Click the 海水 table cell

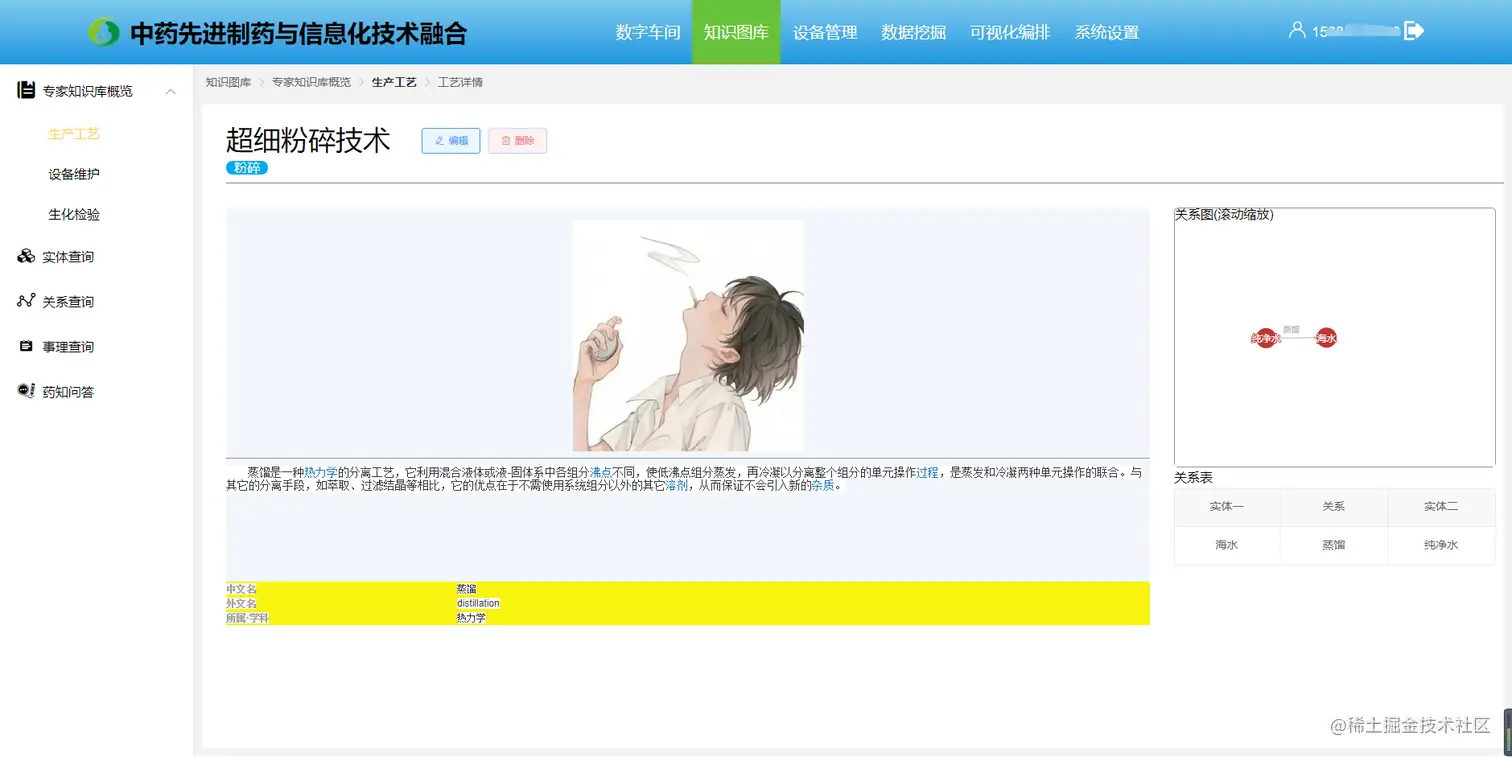point(1227,546)
